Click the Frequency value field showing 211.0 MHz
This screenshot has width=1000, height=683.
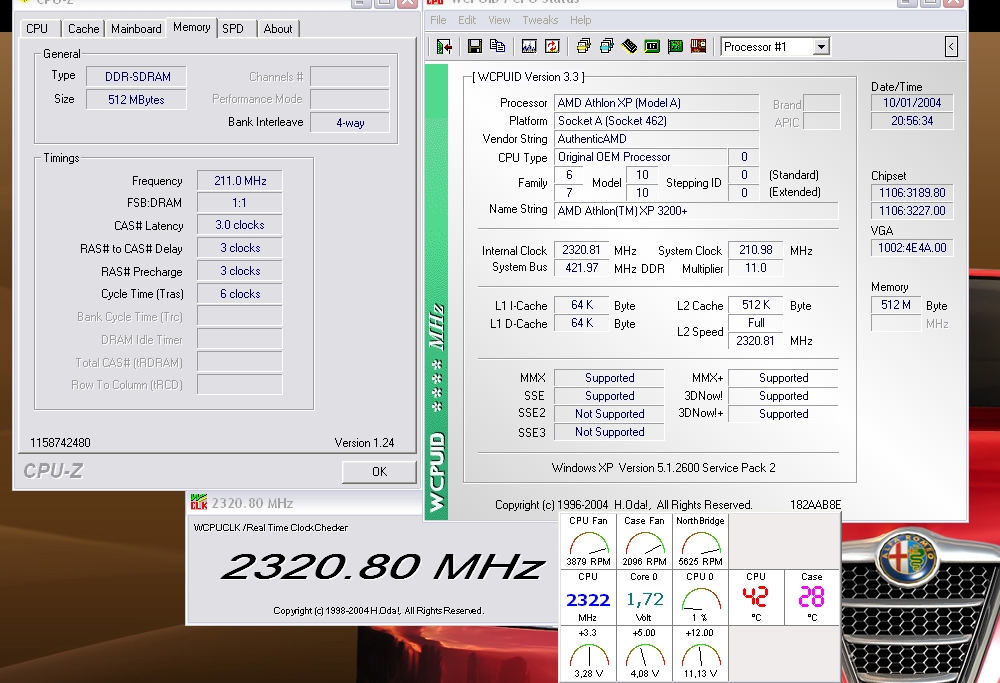tap(239, 180)
